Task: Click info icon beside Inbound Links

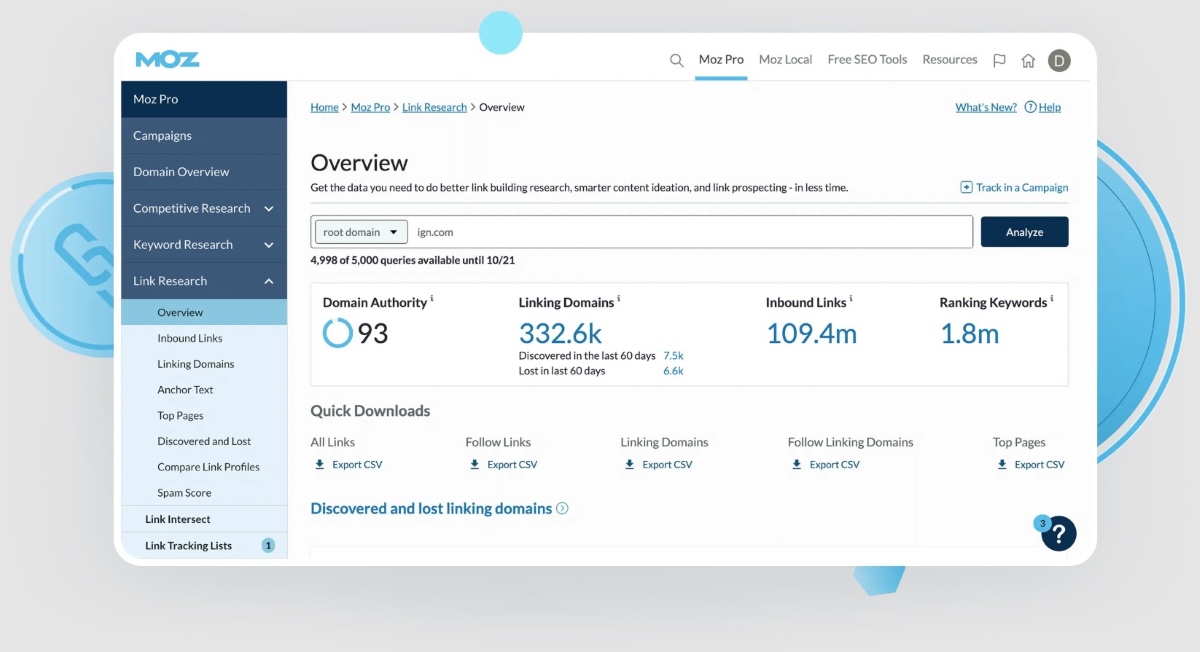Action: (851, 298)
